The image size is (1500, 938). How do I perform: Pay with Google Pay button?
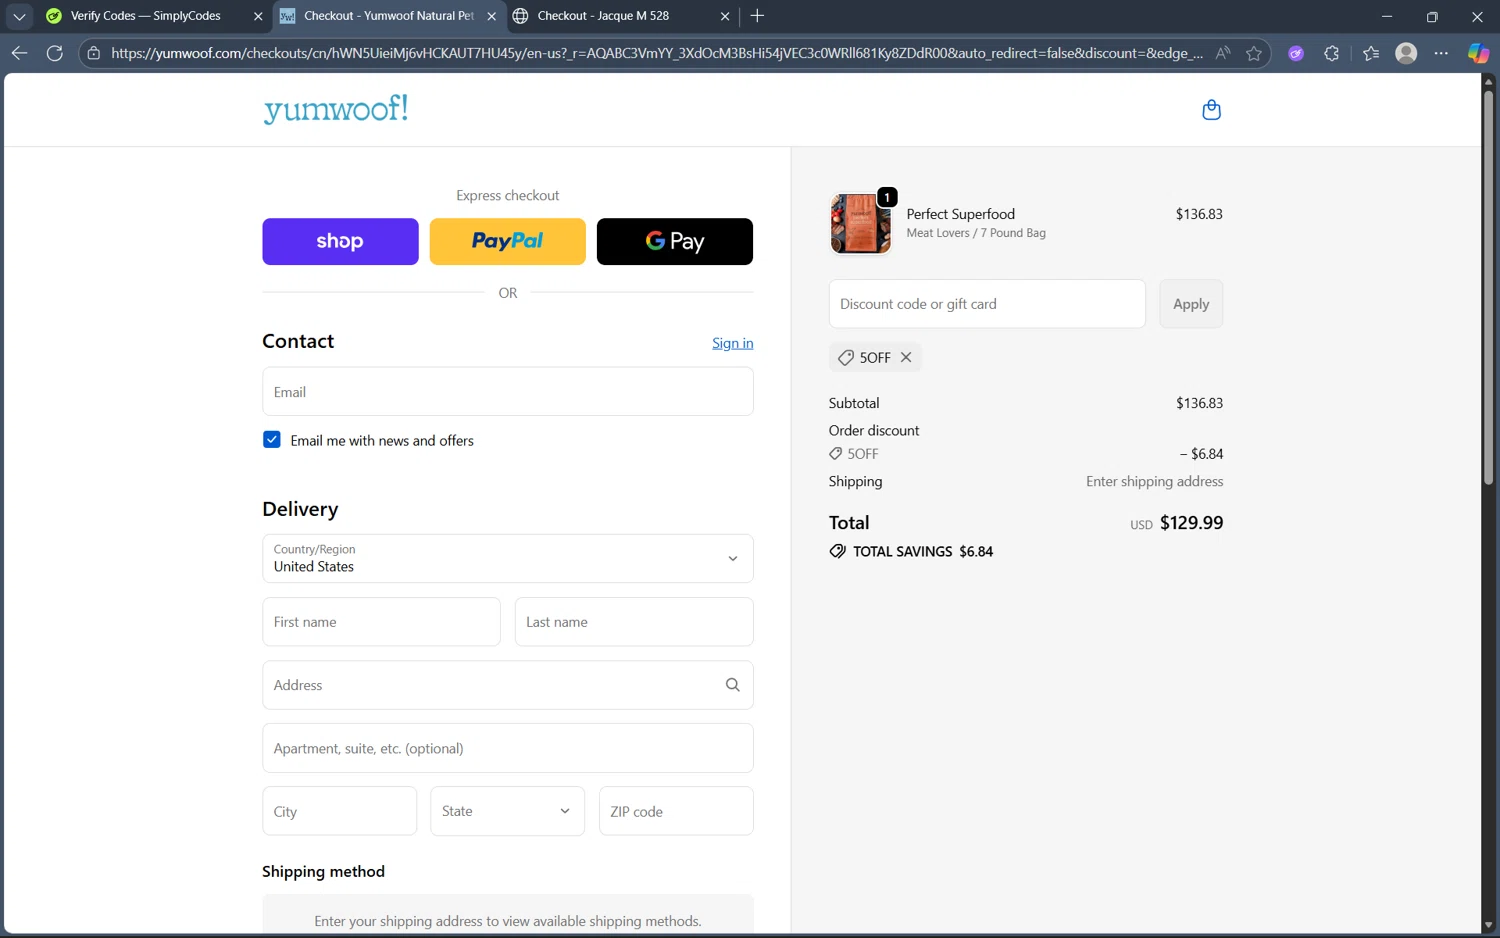coord(675,241)
